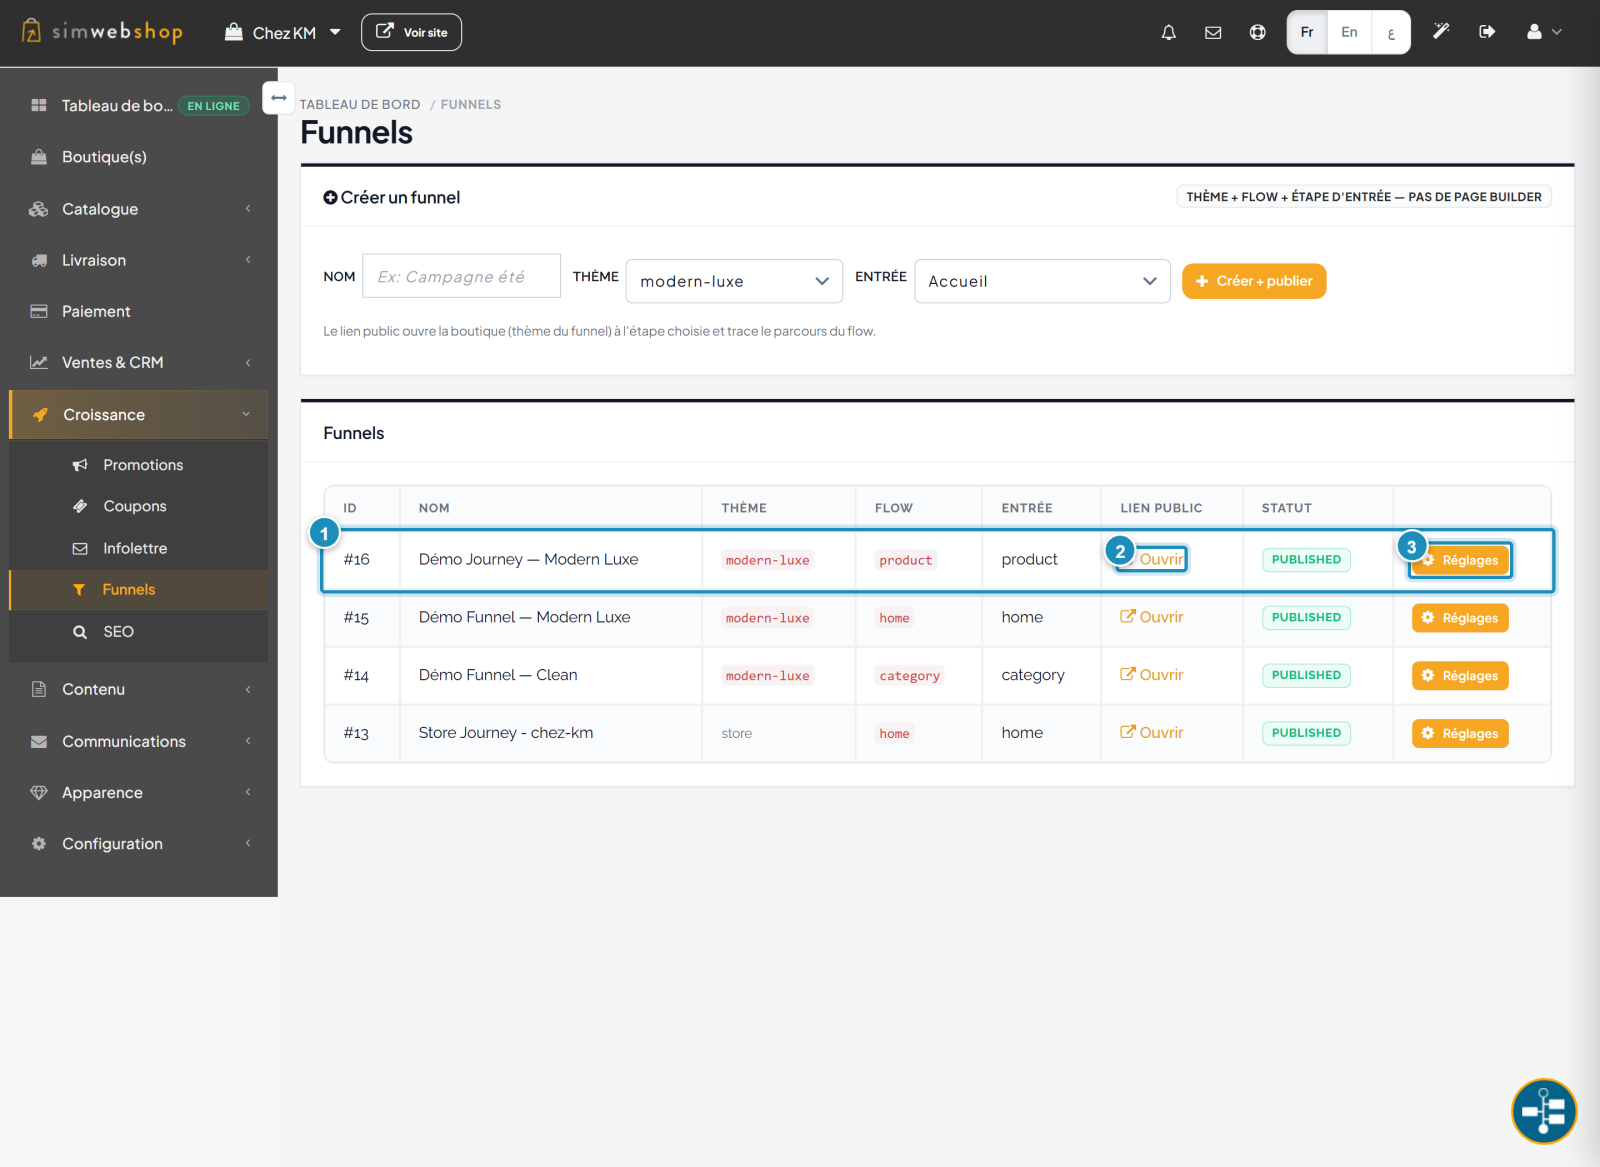This screenshot has width=1600, height=1167.
Task: Switch language to En
Action: (1349, 32)
